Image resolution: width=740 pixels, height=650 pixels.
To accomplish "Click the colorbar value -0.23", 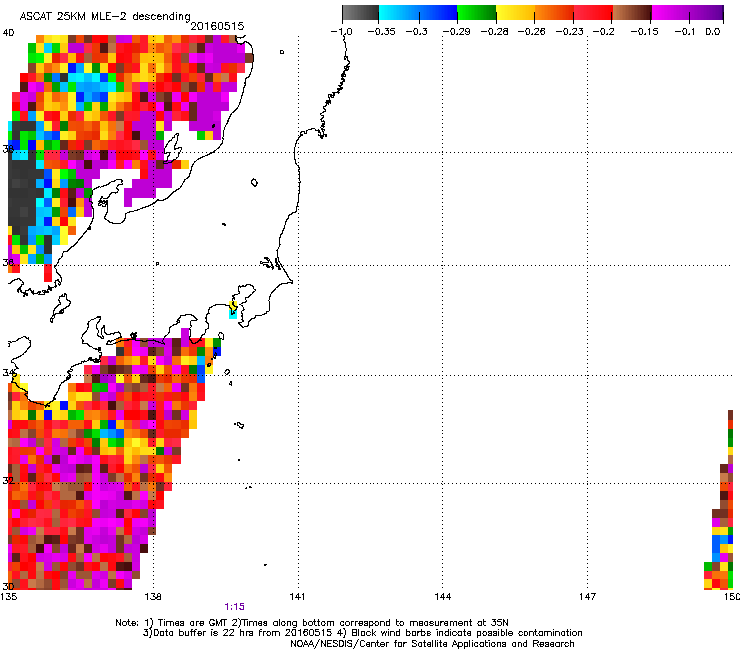I will [569, 32].
